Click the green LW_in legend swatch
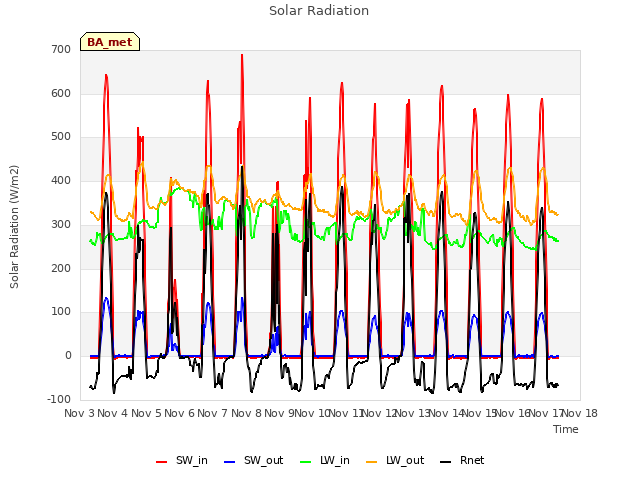This screenshot has height=480, width=640. (306, 462)
